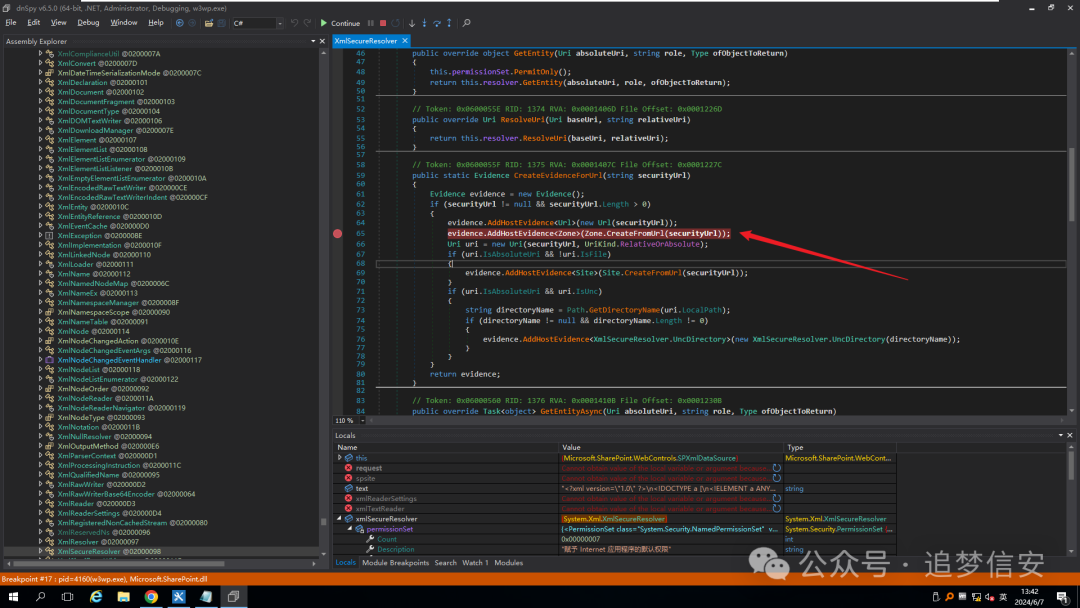Click the Stop debugging red square icon
Viewport: 1080px width, 608px height.
coord(382,23)
